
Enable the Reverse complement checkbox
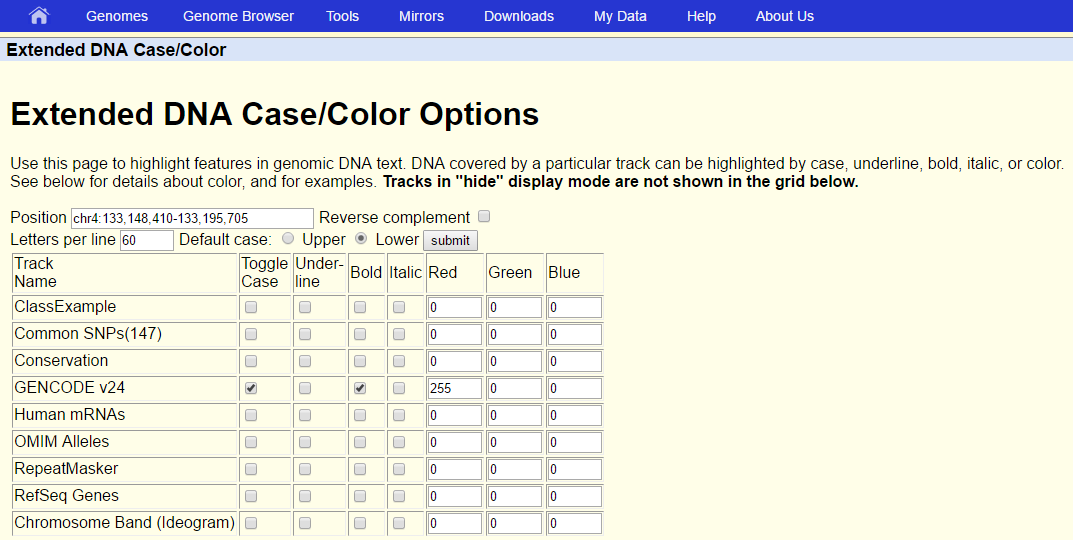click(x=484, y=217)
